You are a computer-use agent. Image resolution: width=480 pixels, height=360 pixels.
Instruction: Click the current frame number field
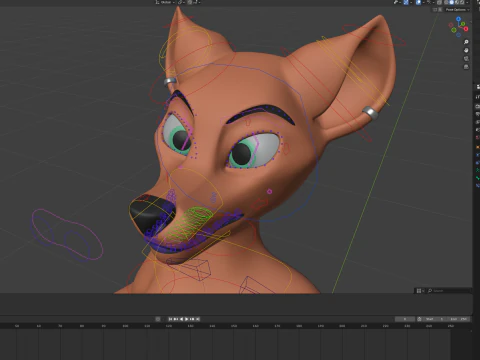(405, 319)
